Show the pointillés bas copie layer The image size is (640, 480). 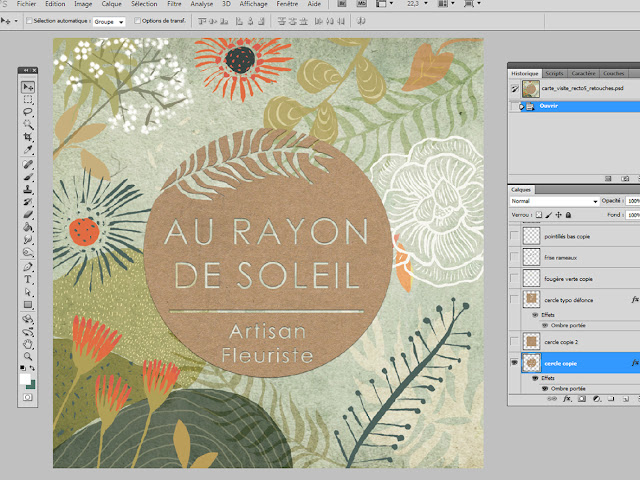[x=514, y=236]
